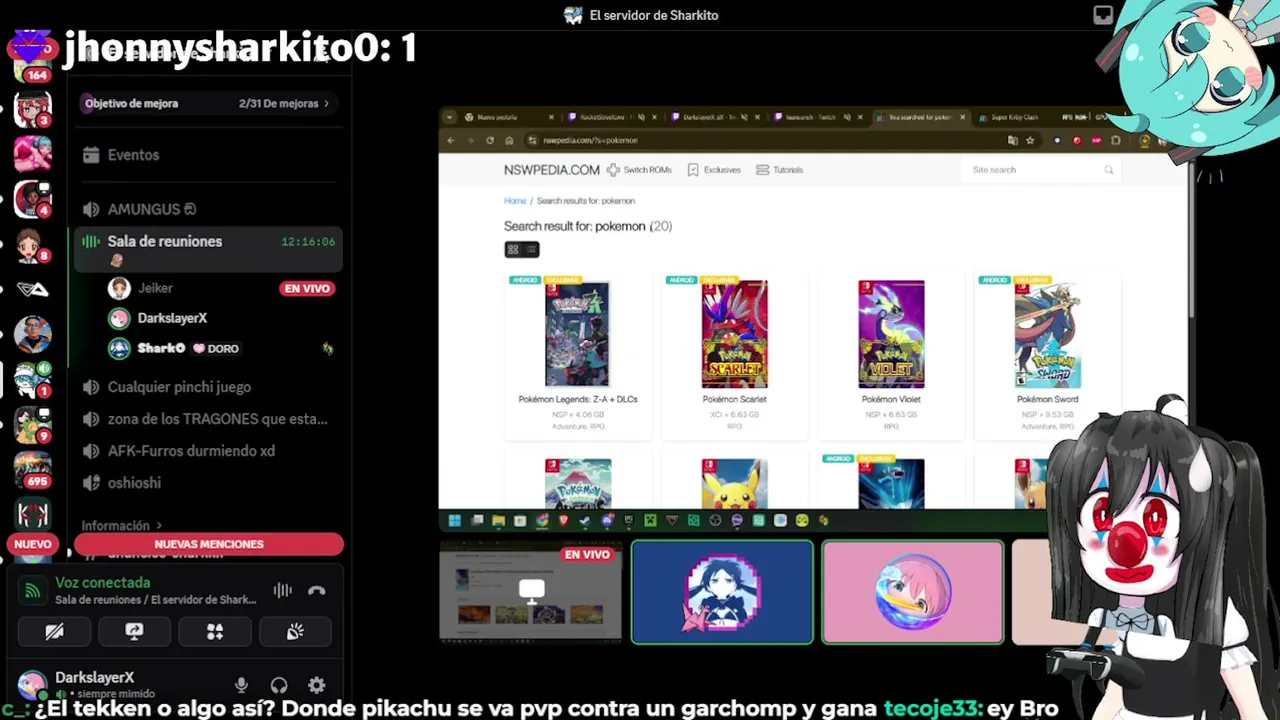Screen dimensions: 1280x720
Task: Open the Exclusives menu item
Action: click(714, 170)
